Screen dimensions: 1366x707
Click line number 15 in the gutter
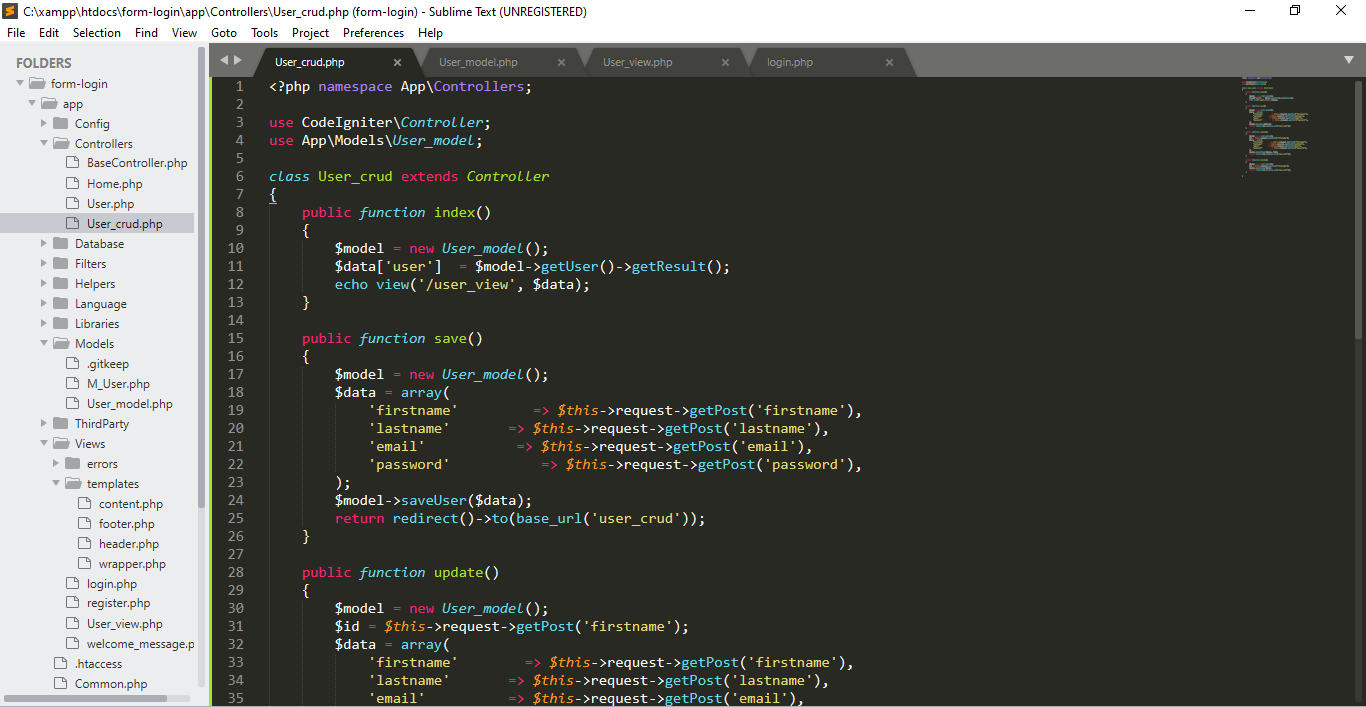(236, 338)
